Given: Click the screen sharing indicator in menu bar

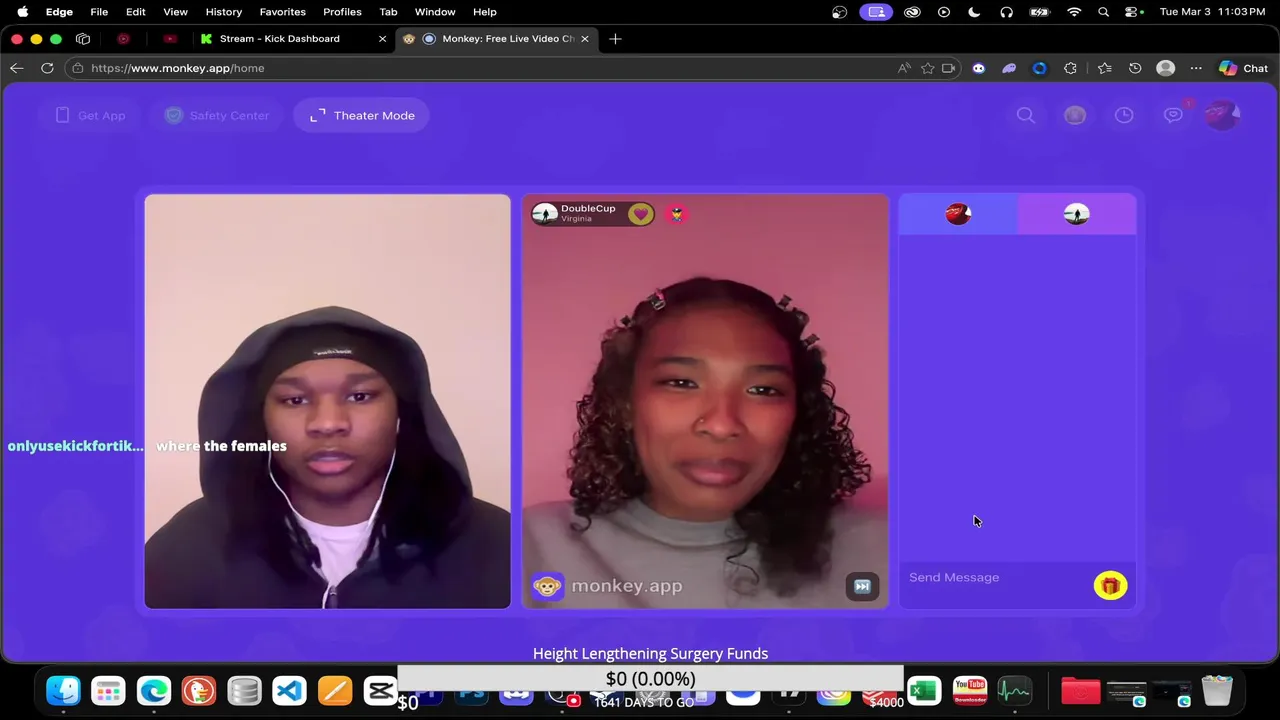Looking at the screenshot, I should point(876,12).
